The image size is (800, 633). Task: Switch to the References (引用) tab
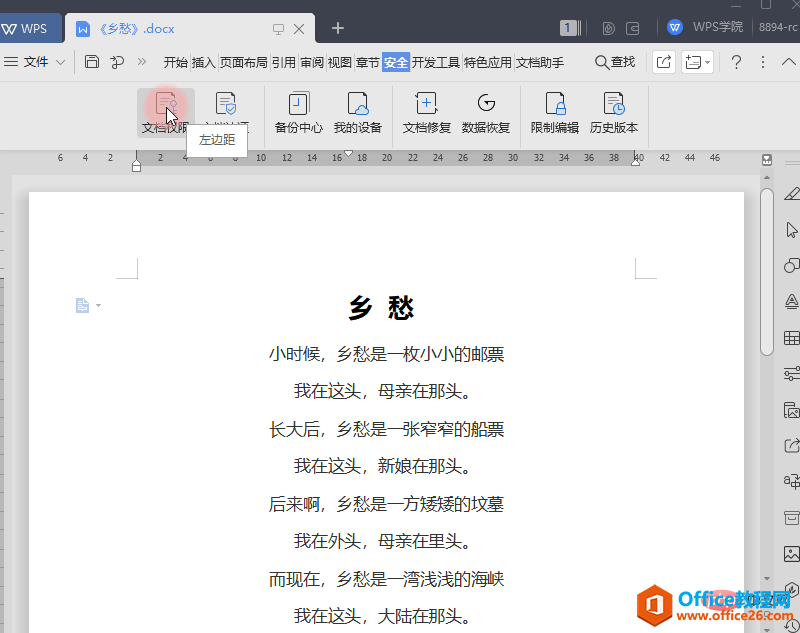coord(283,62)
